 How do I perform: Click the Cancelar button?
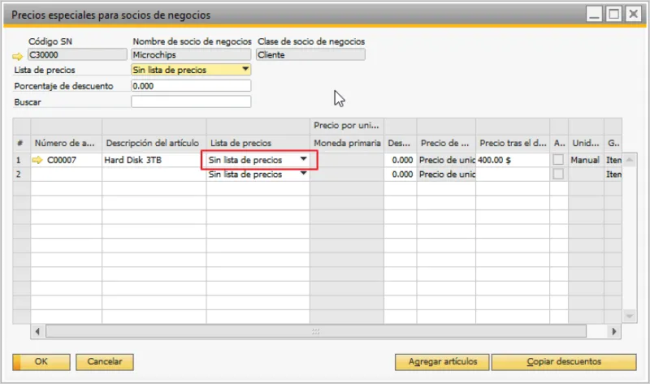pos(104,362)
